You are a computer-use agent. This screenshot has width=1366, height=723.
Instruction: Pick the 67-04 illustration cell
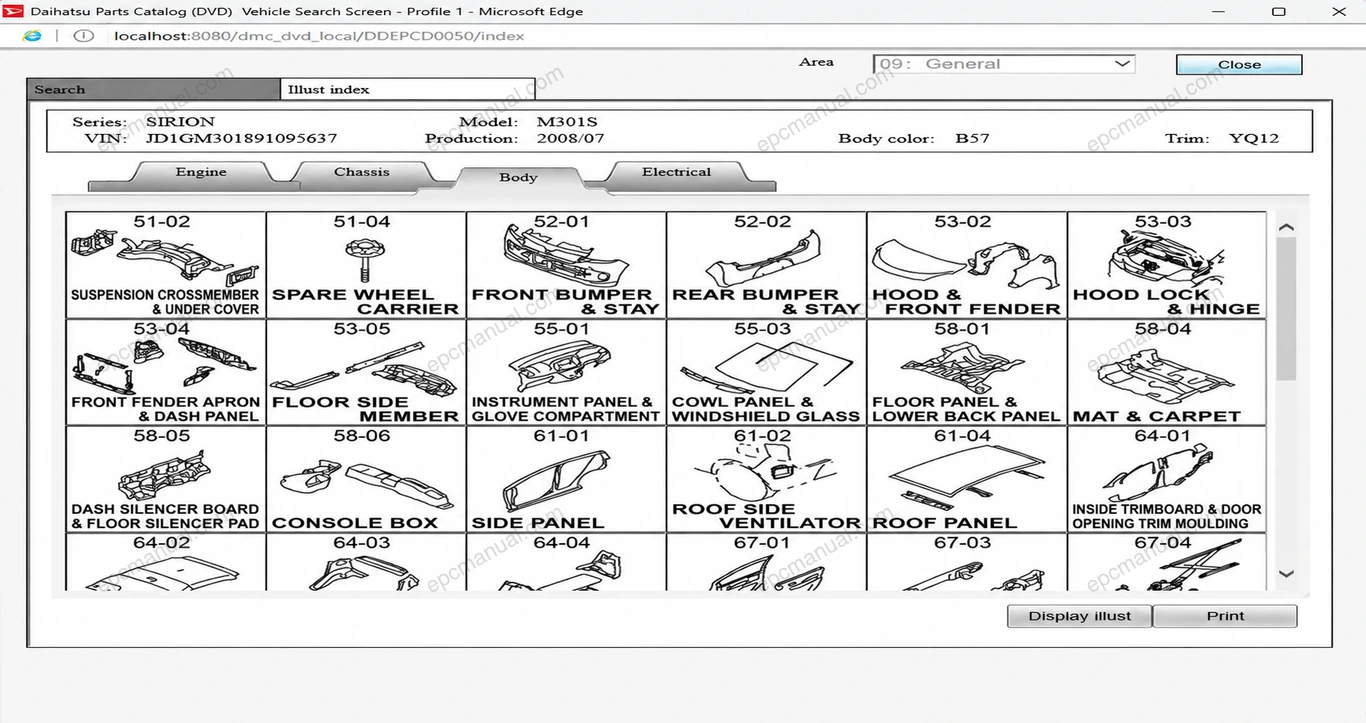coord(1166,562)
